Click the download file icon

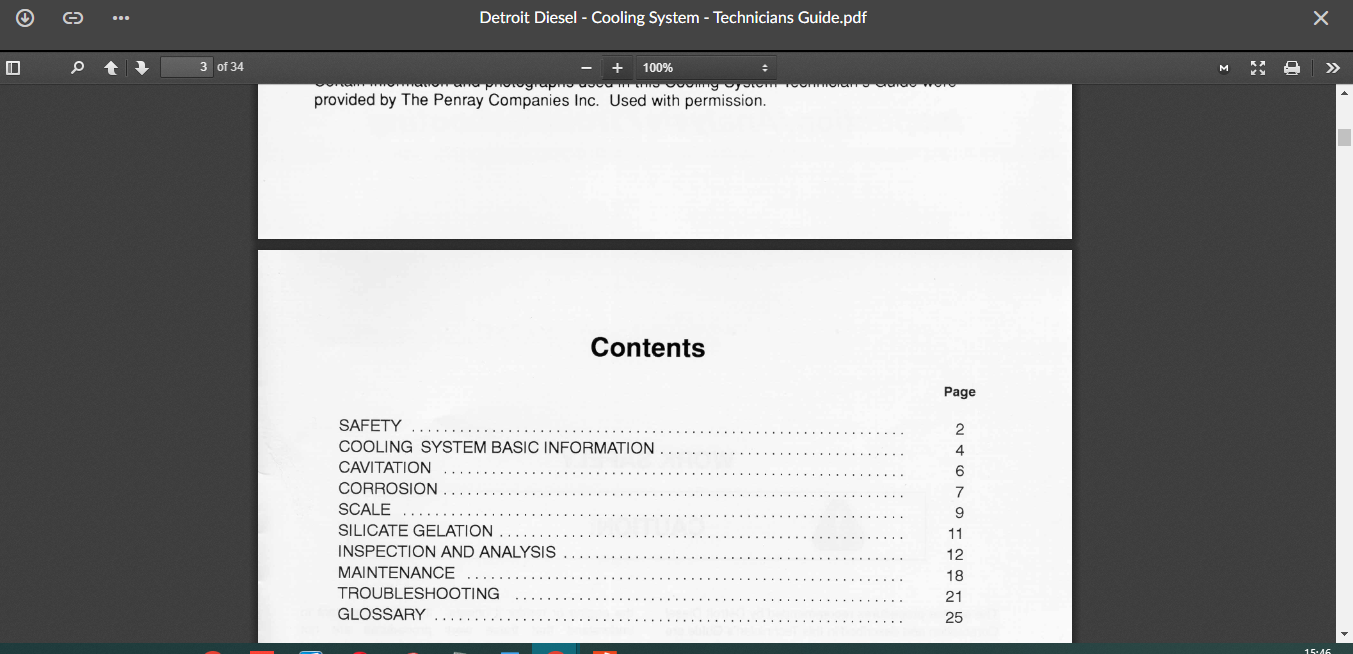[x=25, y=18]
